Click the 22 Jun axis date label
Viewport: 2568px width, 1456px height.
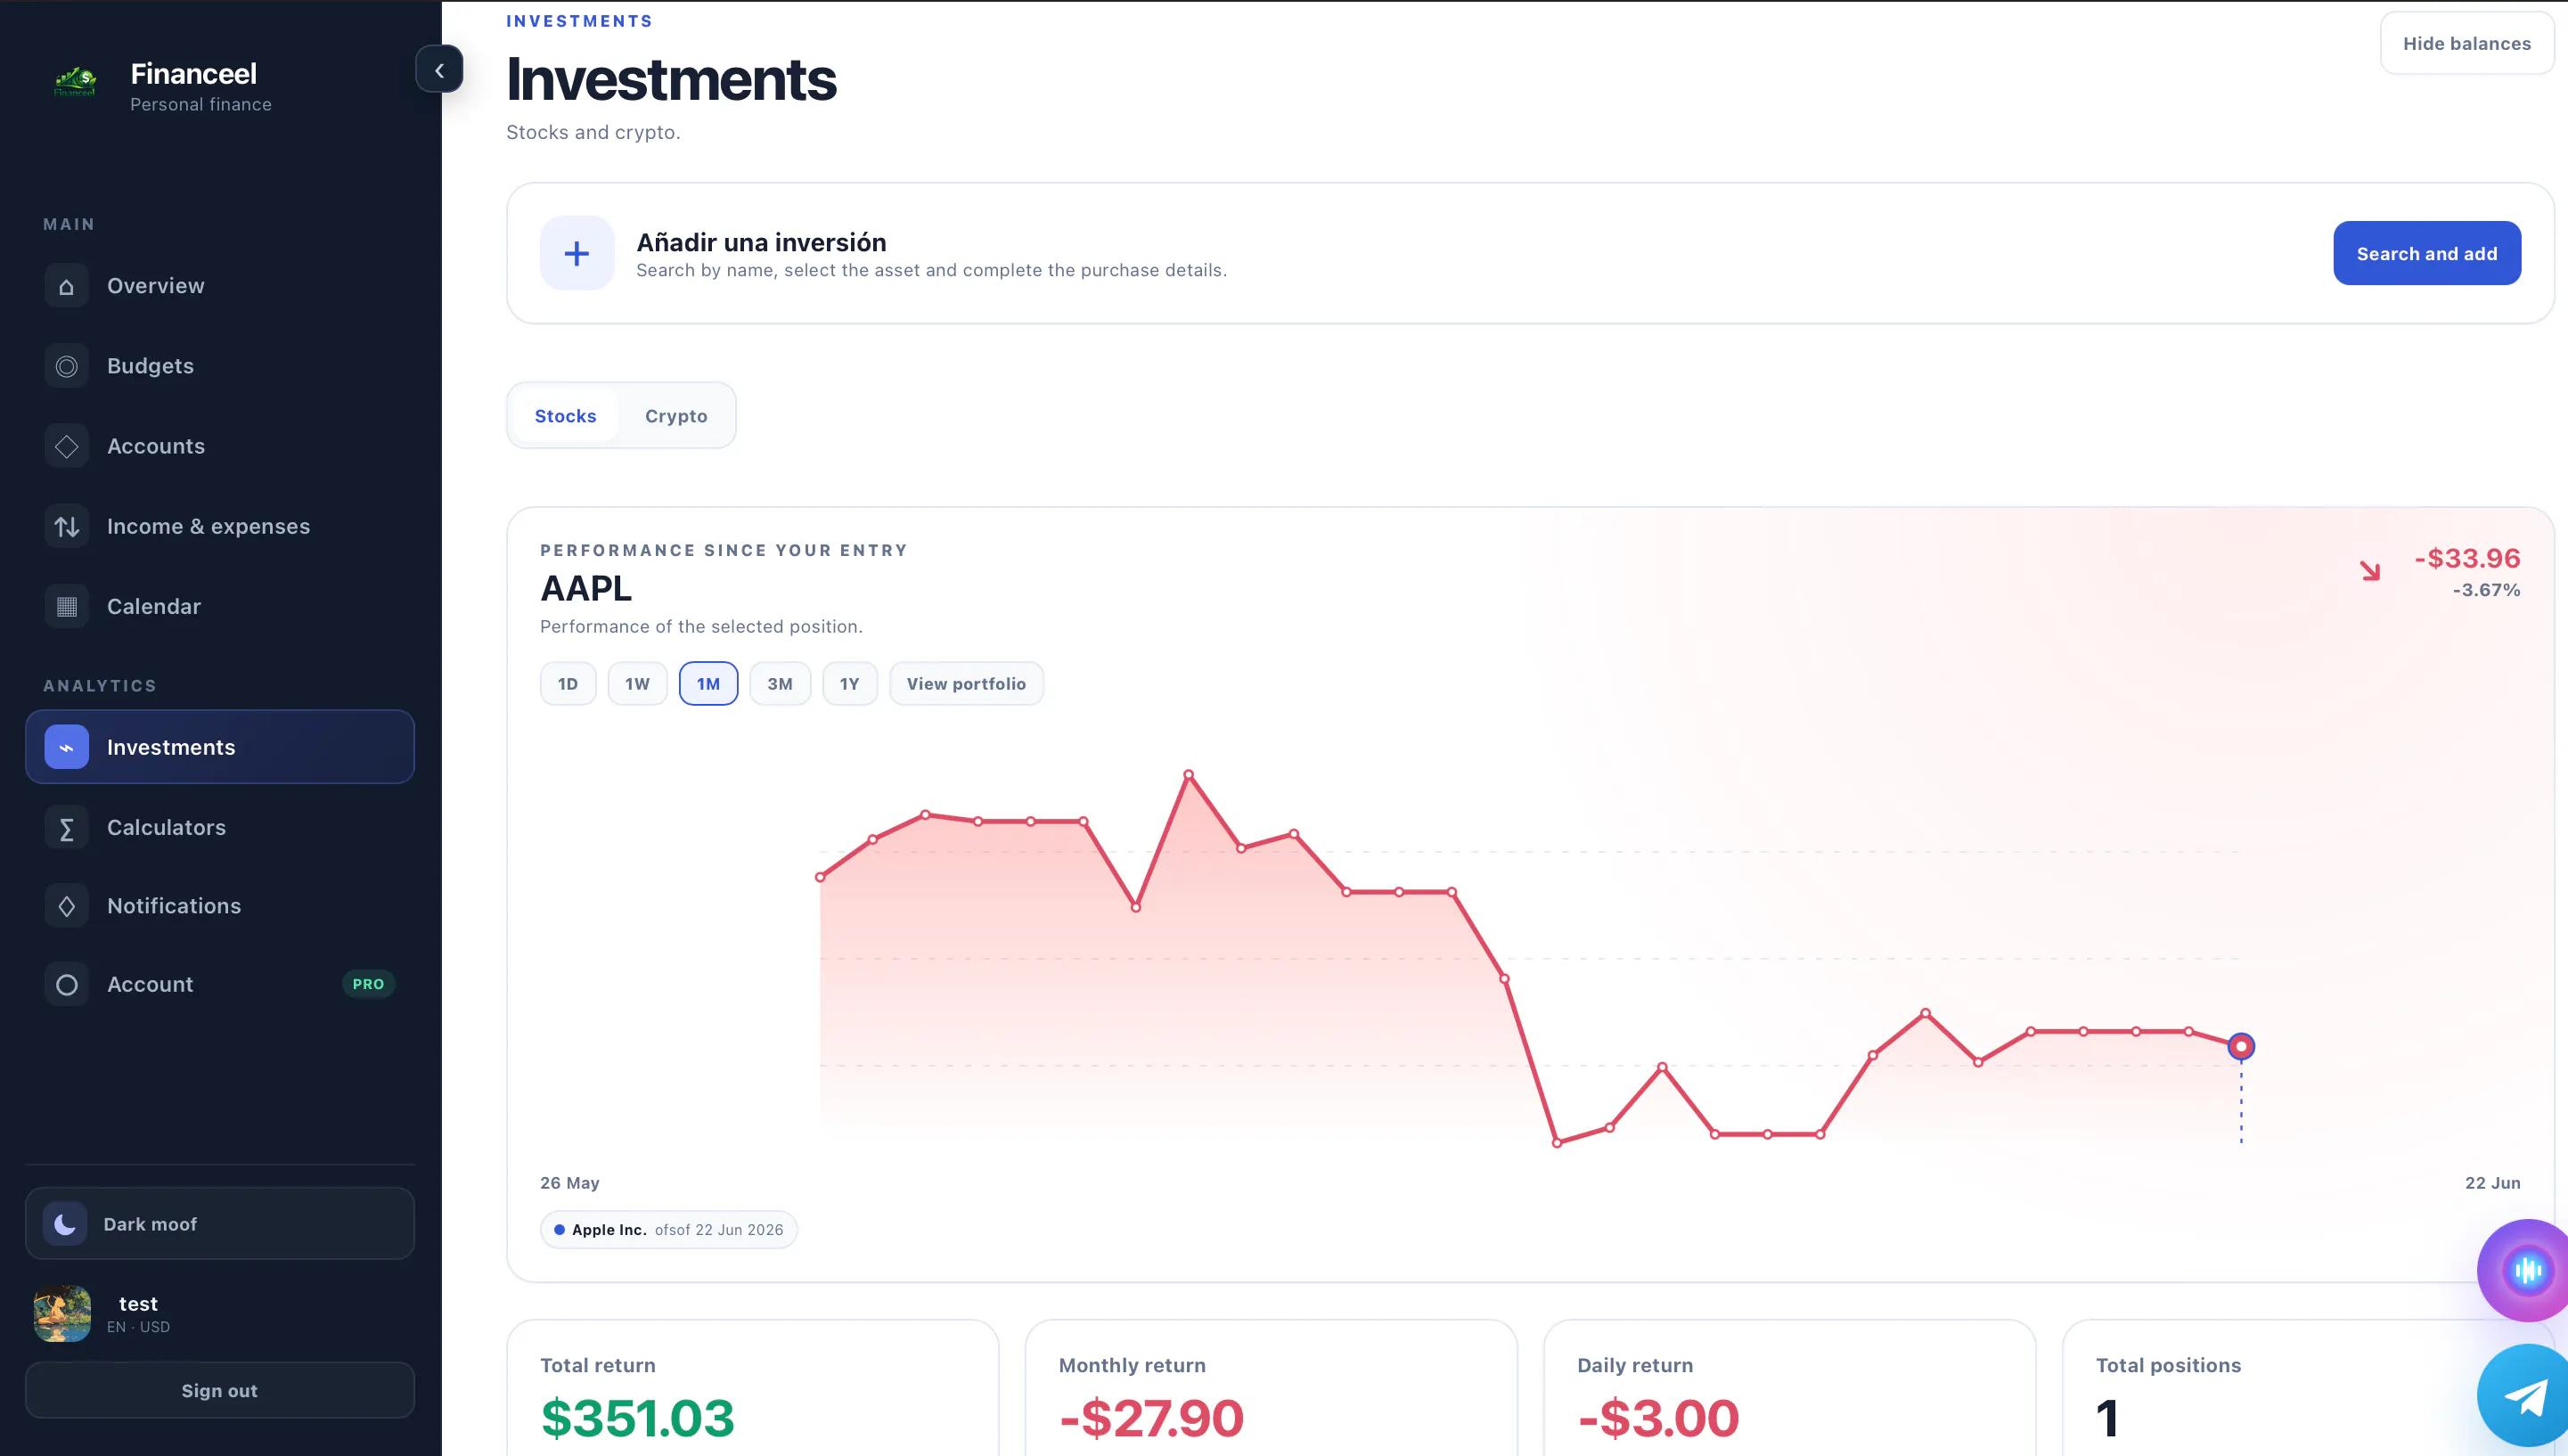[2492, 1183]
